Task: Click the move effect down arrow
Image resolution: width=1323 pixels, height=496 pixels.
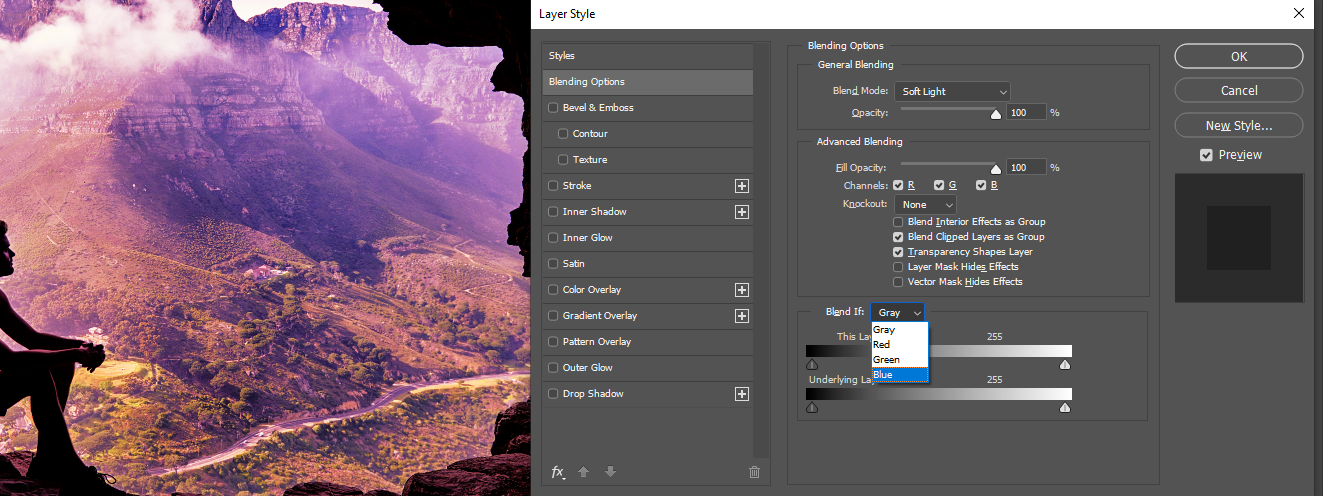Action: tap(610, 472)
